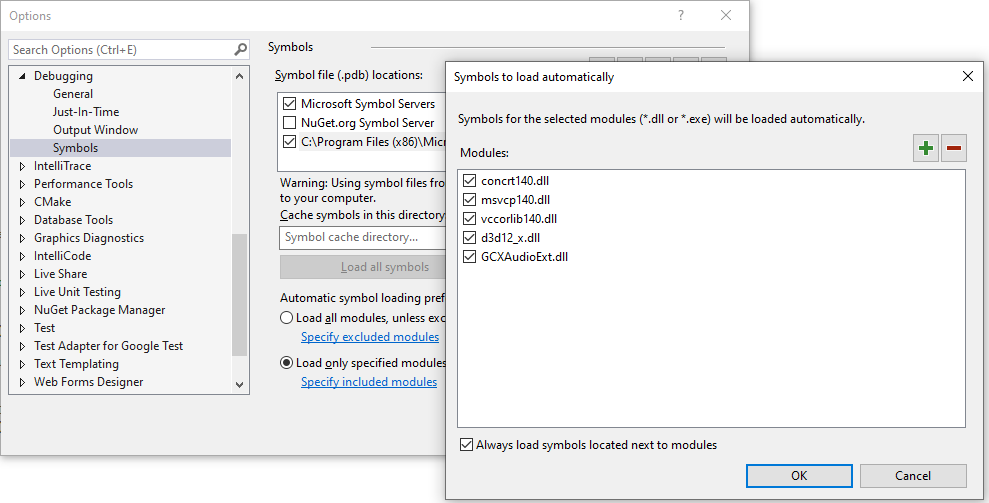Expand Graphics Diagnostics node
Screen dimensions: 989x503
(x=22, y=238)
